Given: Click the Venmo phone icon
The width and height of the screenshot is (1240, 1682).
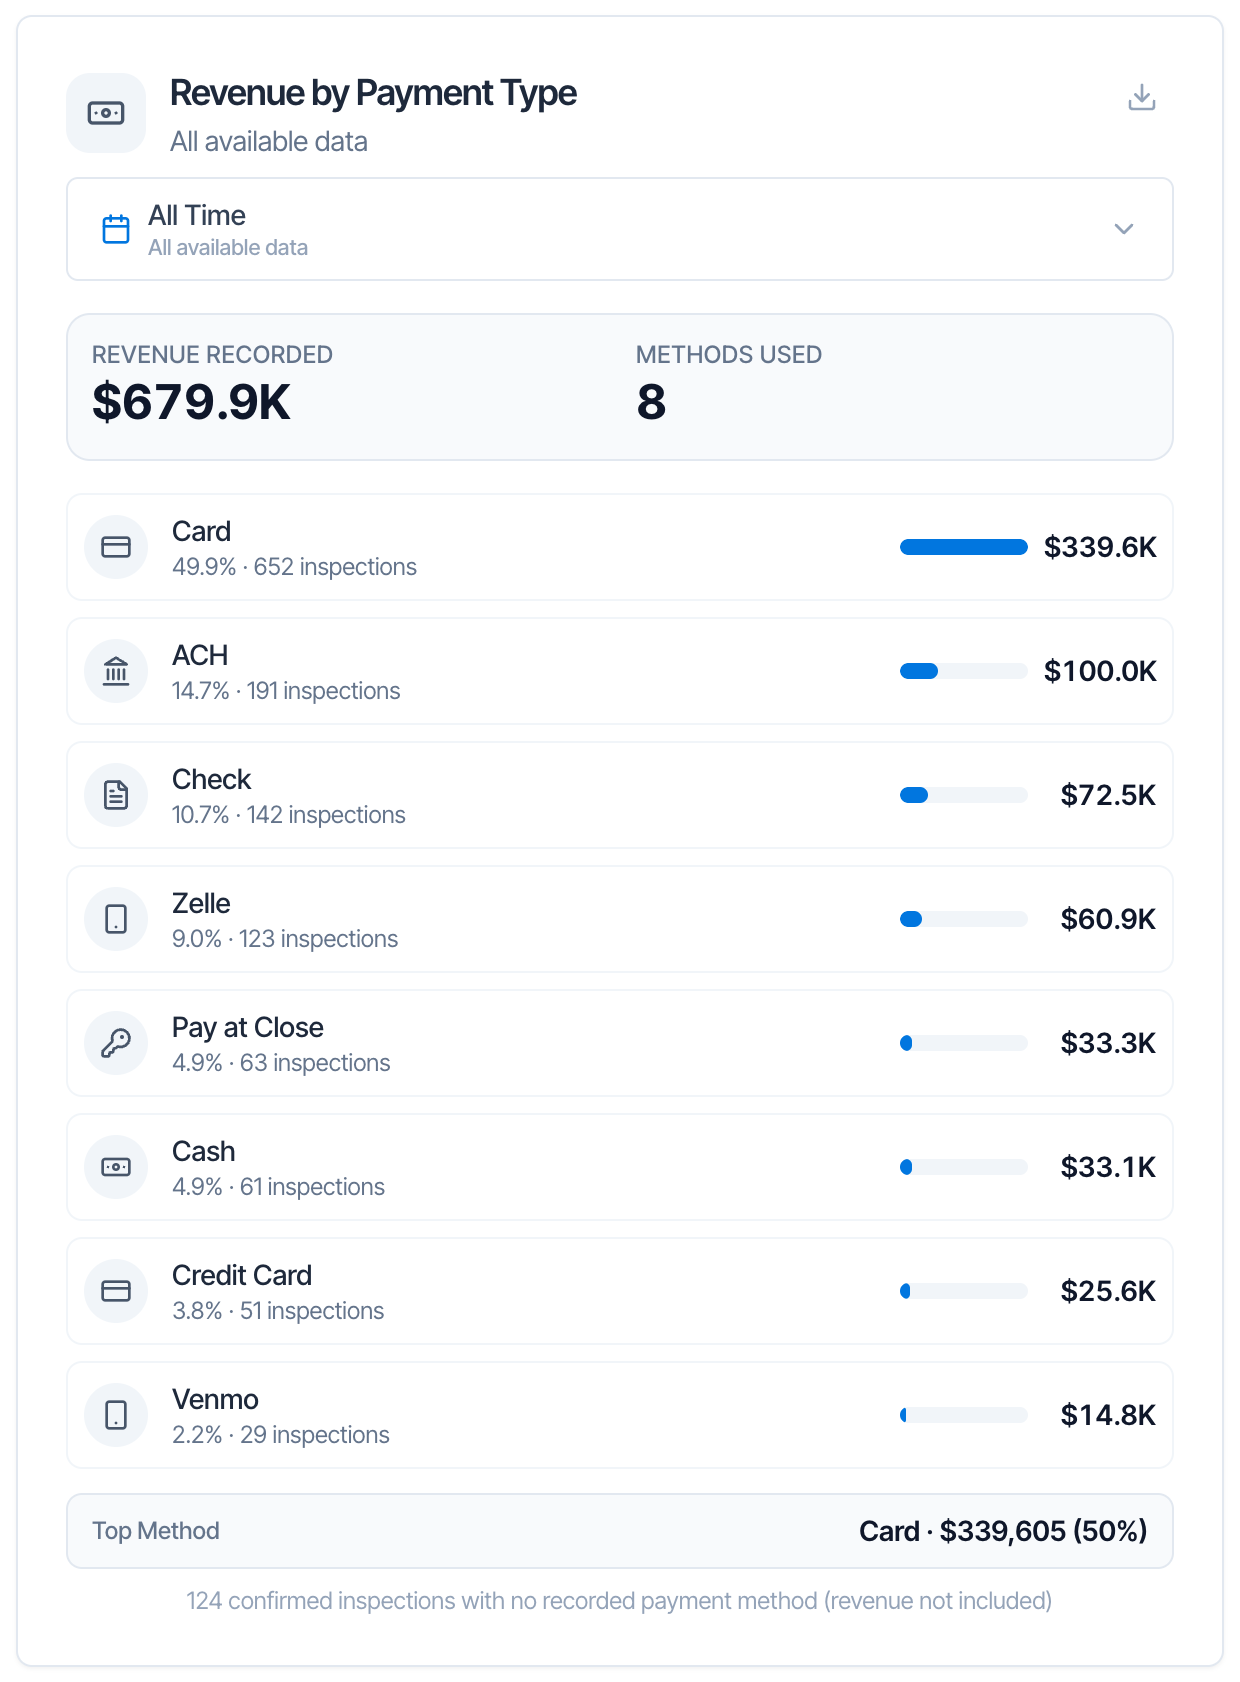Looking at the screenshot, I should [116, 1415].
